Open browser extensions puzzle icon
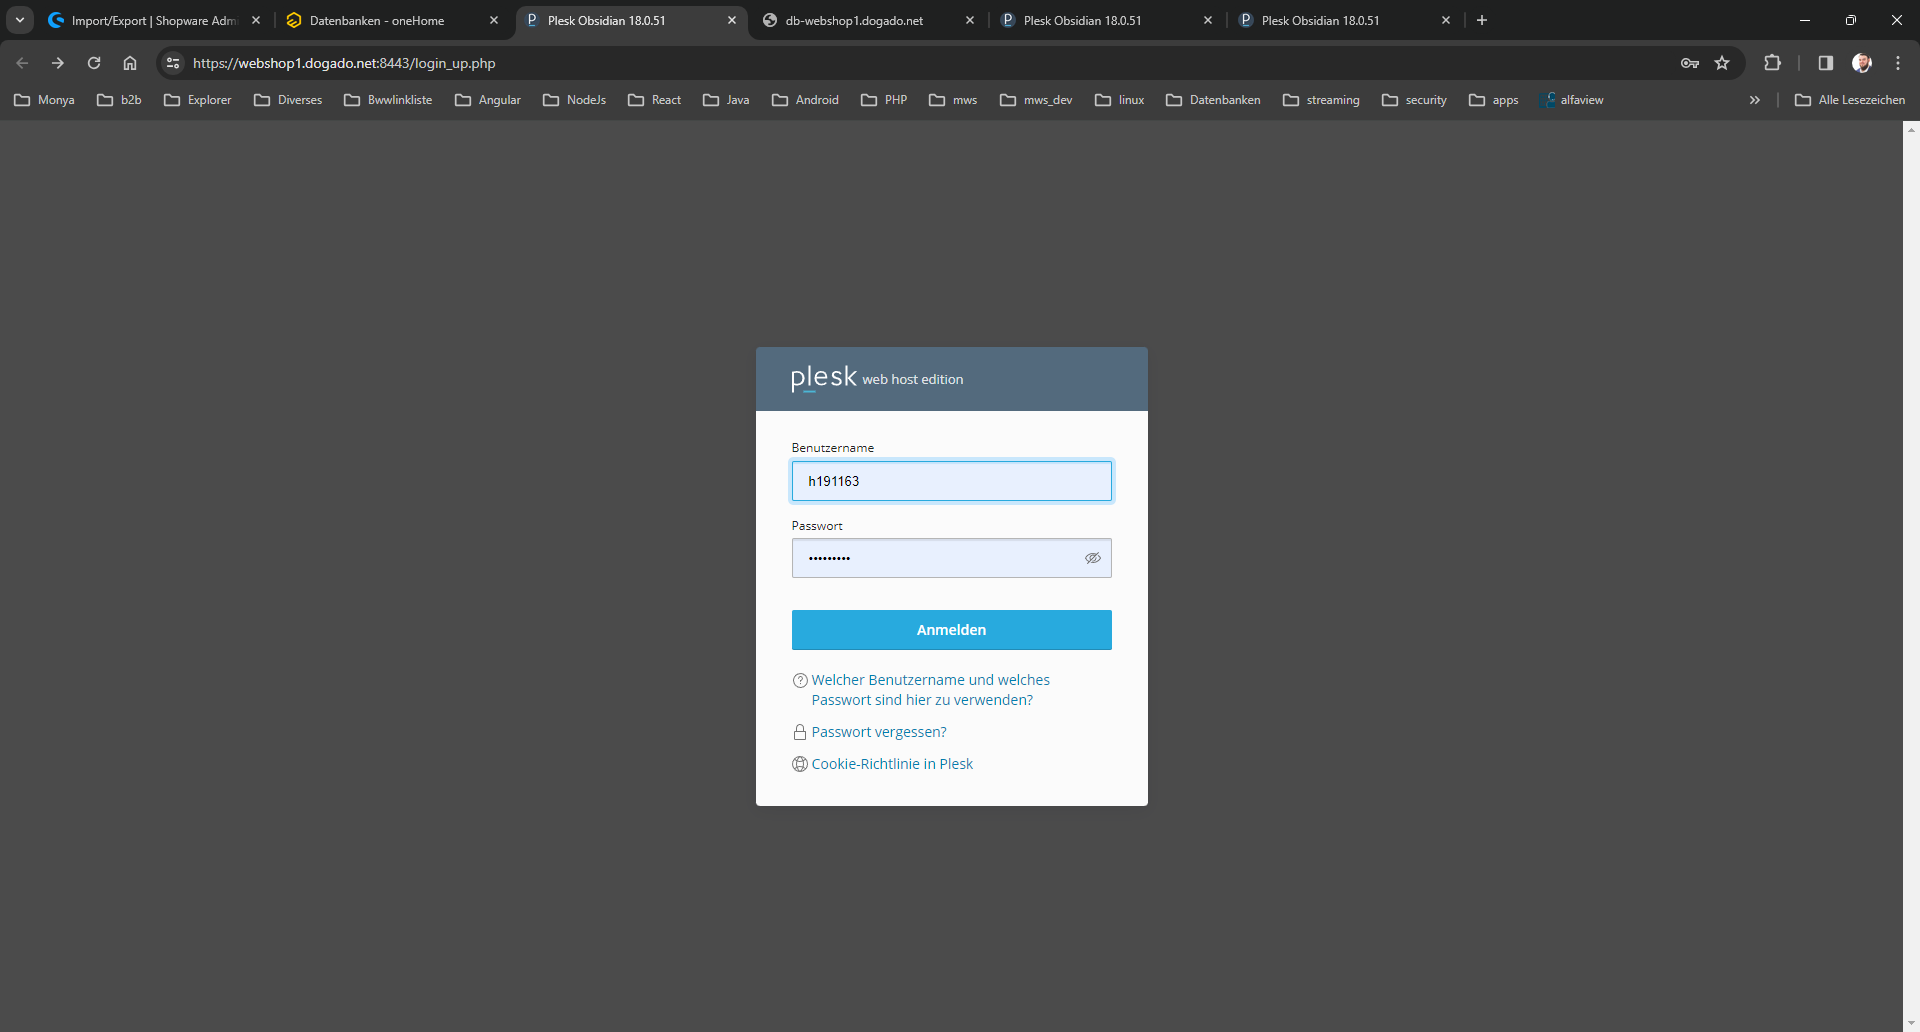The width and height of the screenshot is (1920, 1032). pos(1772,63)
